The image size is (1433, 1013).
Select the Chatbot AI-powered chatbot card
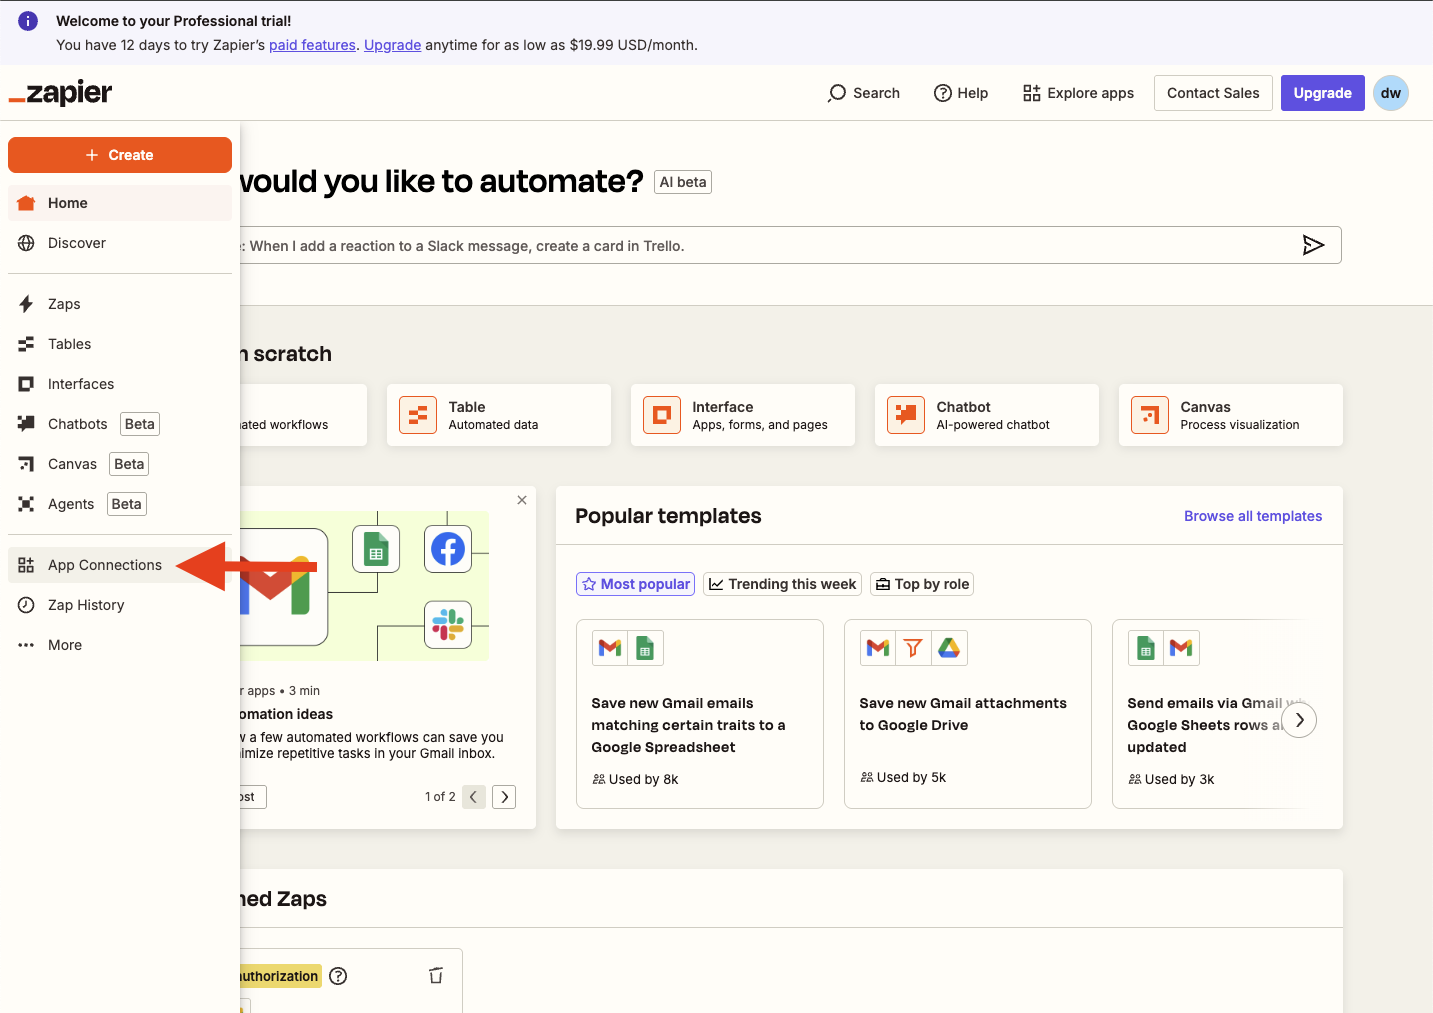tap(987, 415)
